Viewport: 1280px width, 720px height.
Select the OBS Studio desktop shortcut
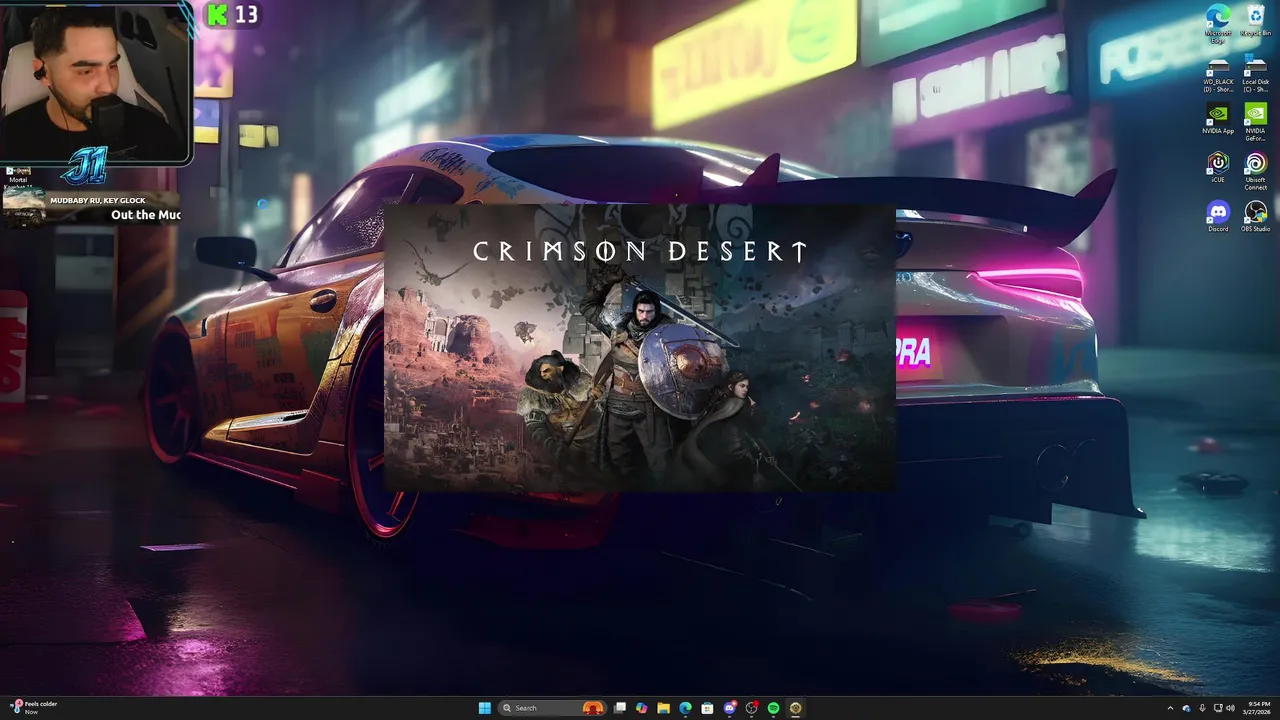coord(1255,216)
